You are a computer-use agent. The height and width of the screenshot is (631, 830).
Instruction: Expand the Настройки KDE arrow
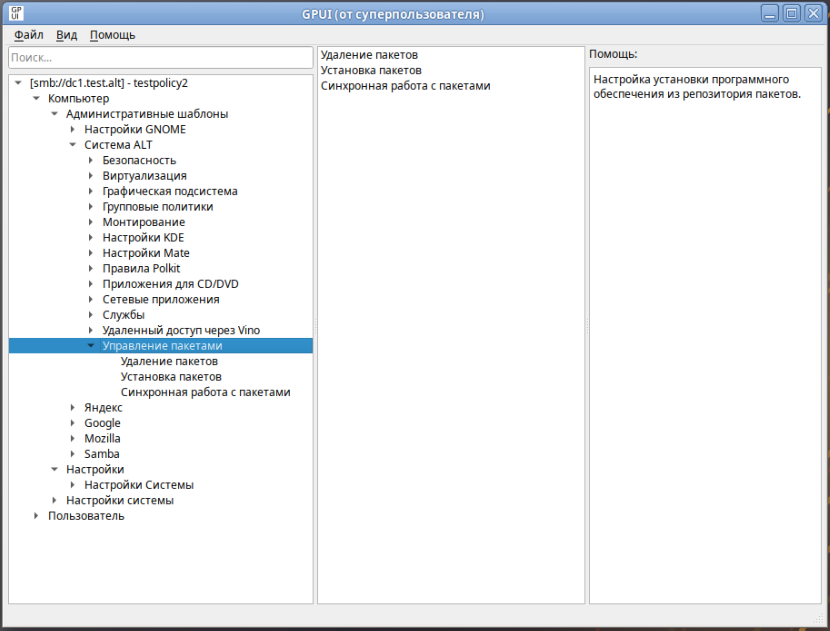[x=91, y=238]
